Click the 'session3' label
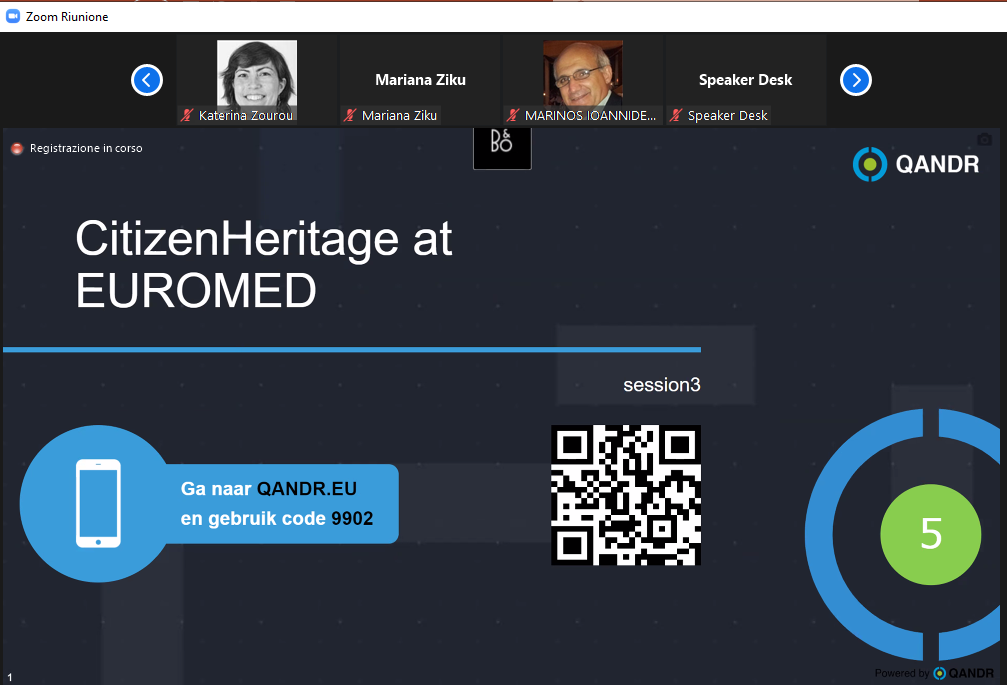This screenshot has height=685, width=1007. (661, 385)
